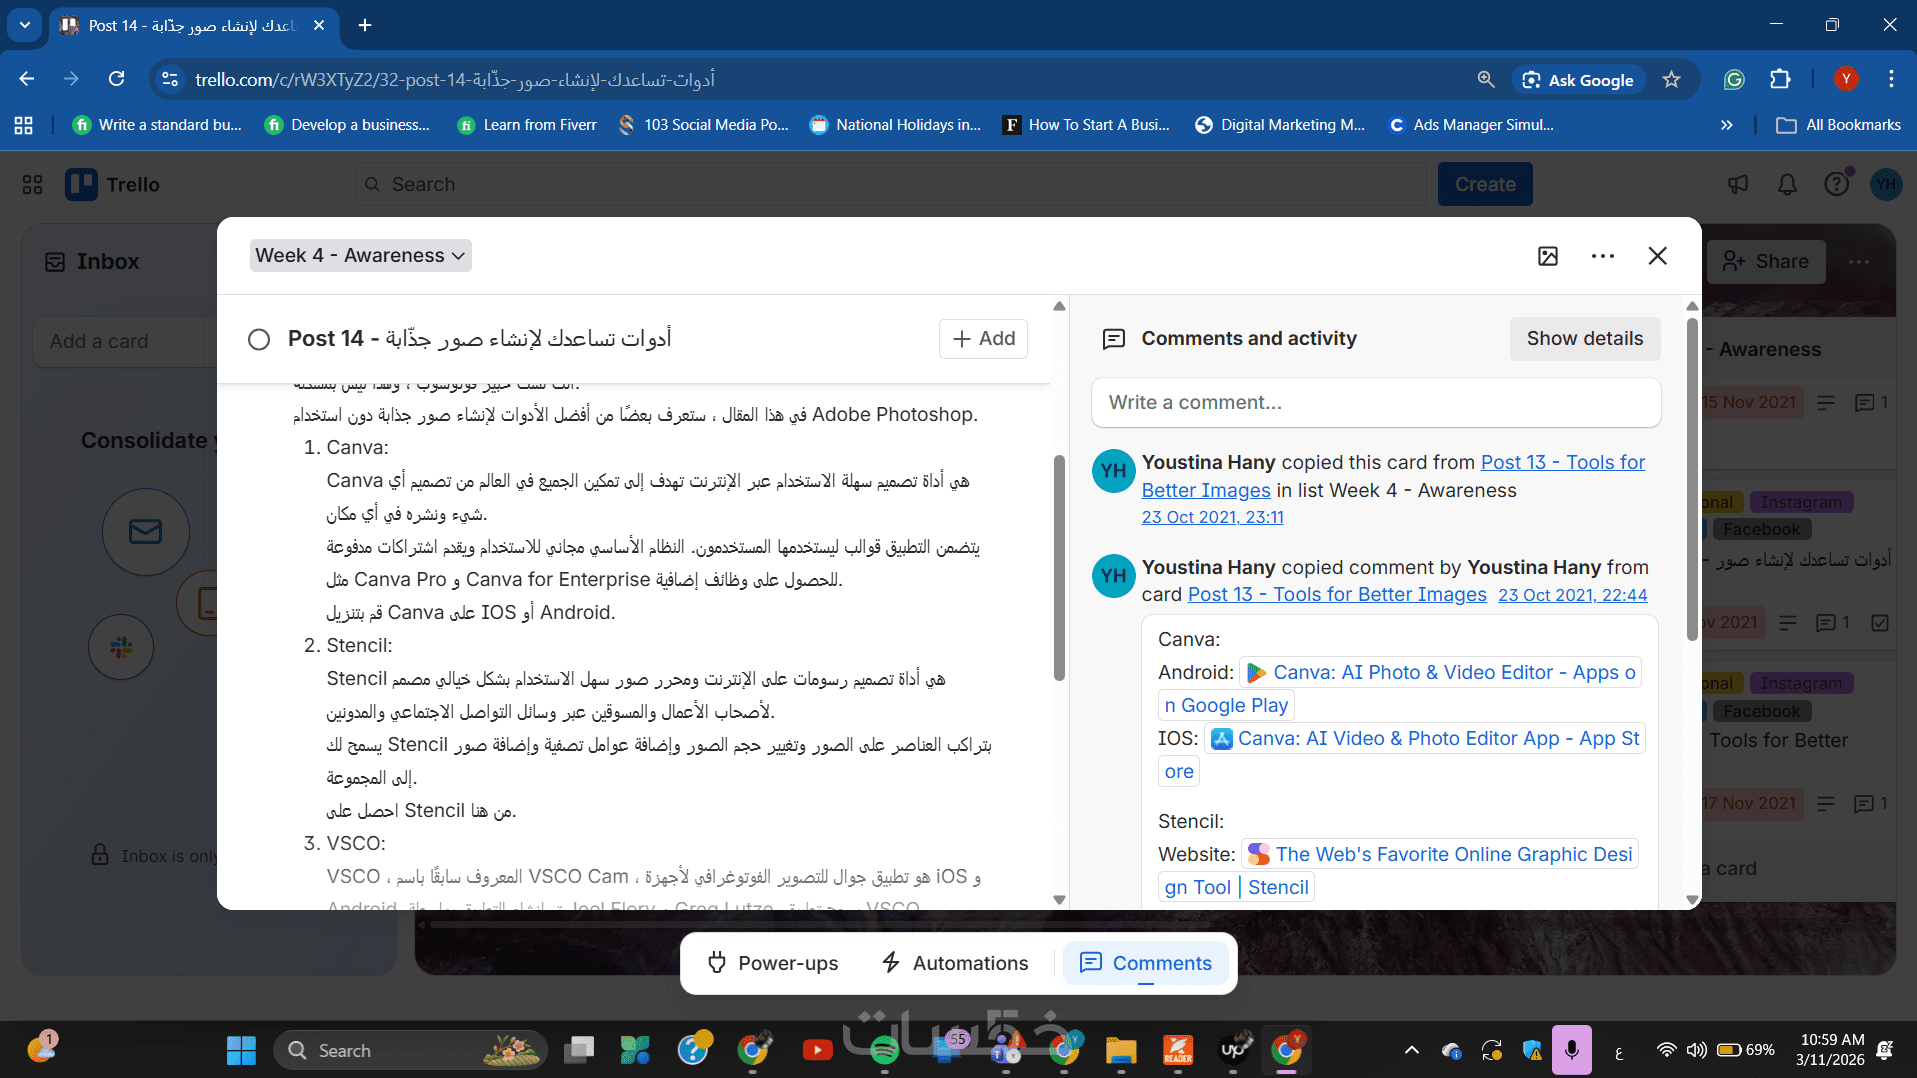Go back to previous browser page
Image resolution: width=1917 pixels, height=1078 pixels.
(x=27, y=79)
